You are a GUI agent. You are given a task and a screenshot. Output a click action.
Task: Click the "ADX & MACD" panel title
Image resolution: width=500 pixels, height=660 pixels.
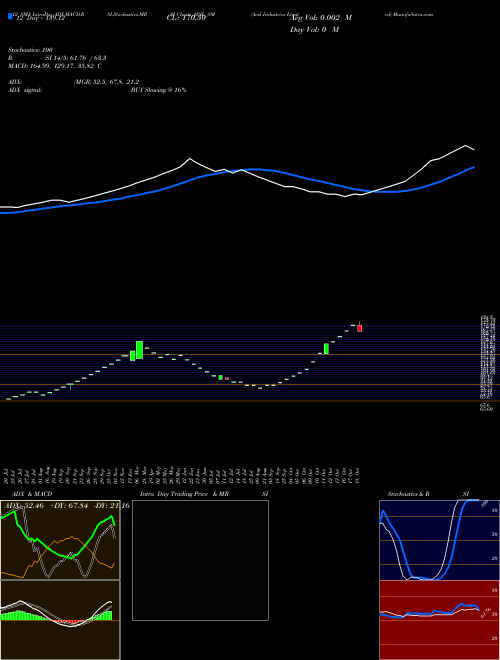click(x=32, y=494)
